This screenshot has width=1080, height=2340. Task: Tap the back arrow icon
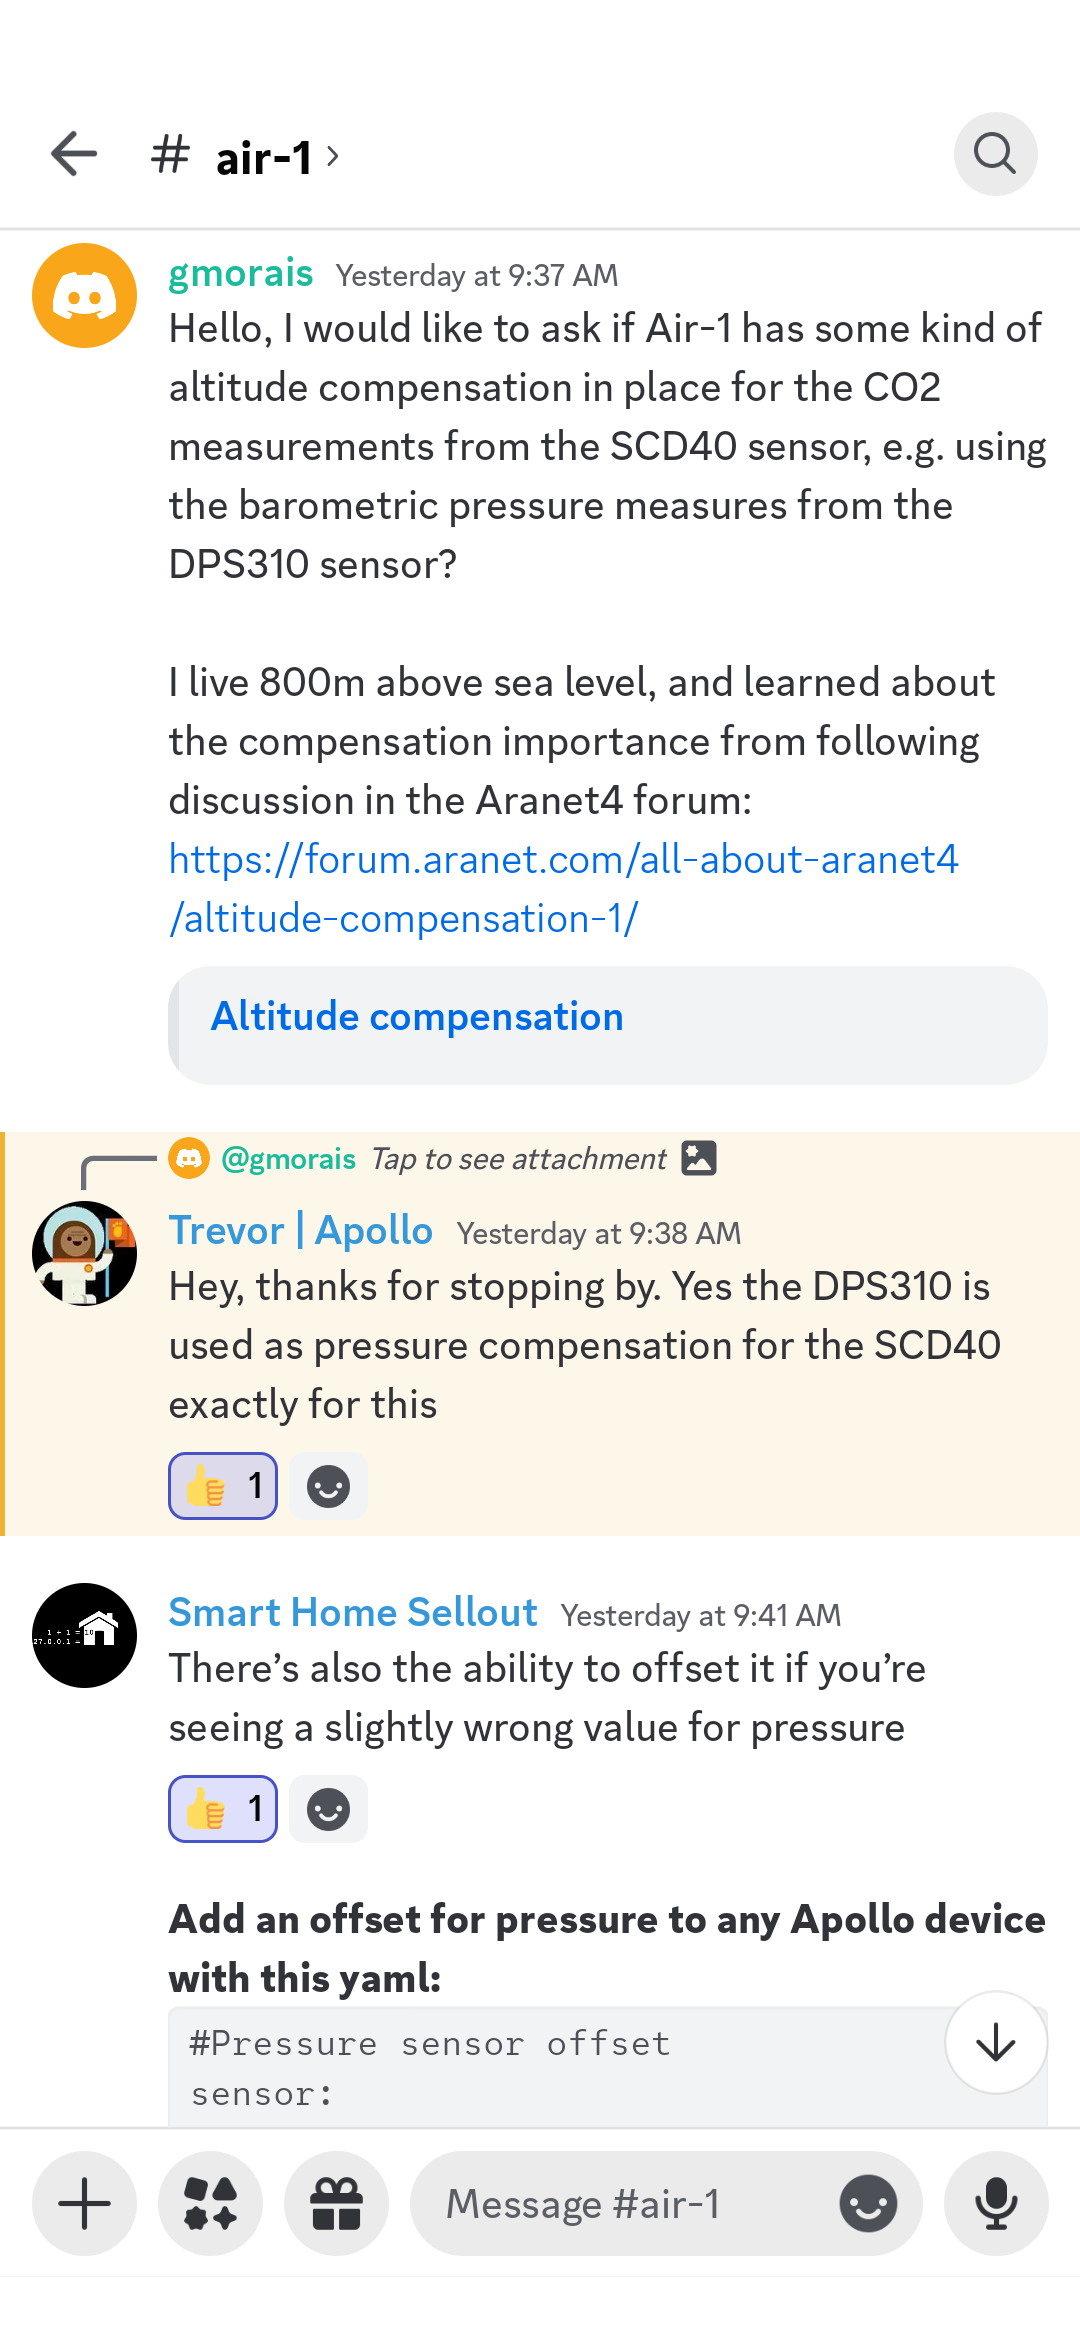(x=74, y=154)
